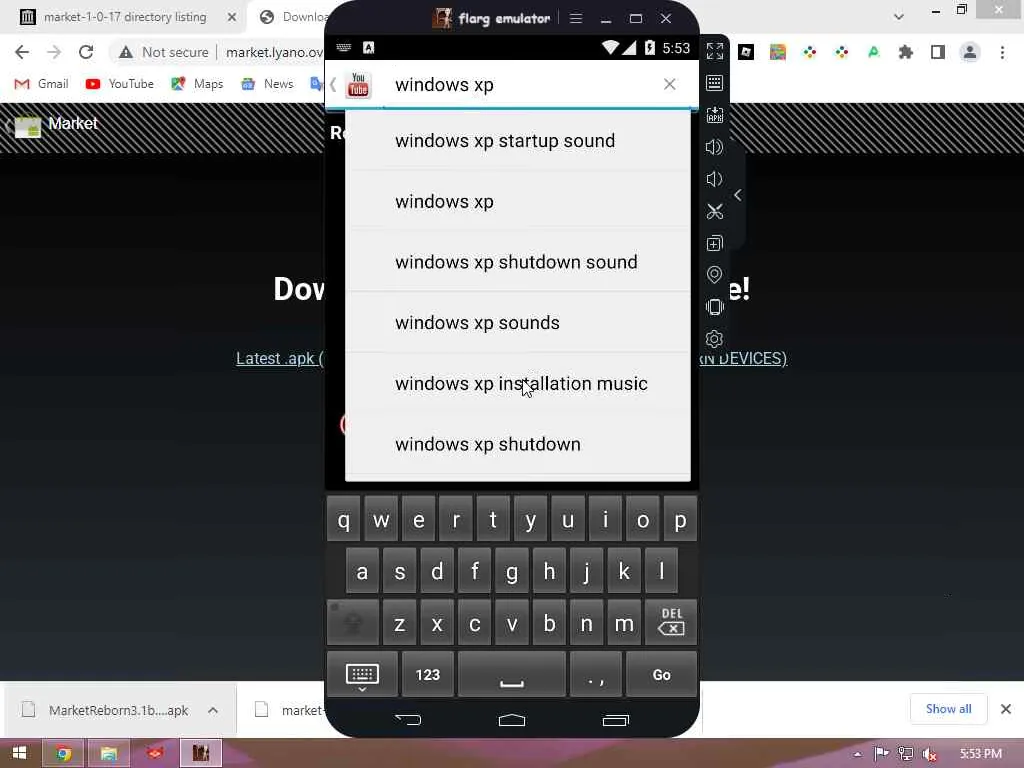Open the Gmail bookmark
This screenshot has width=1024, height=768.
point(42,84)
